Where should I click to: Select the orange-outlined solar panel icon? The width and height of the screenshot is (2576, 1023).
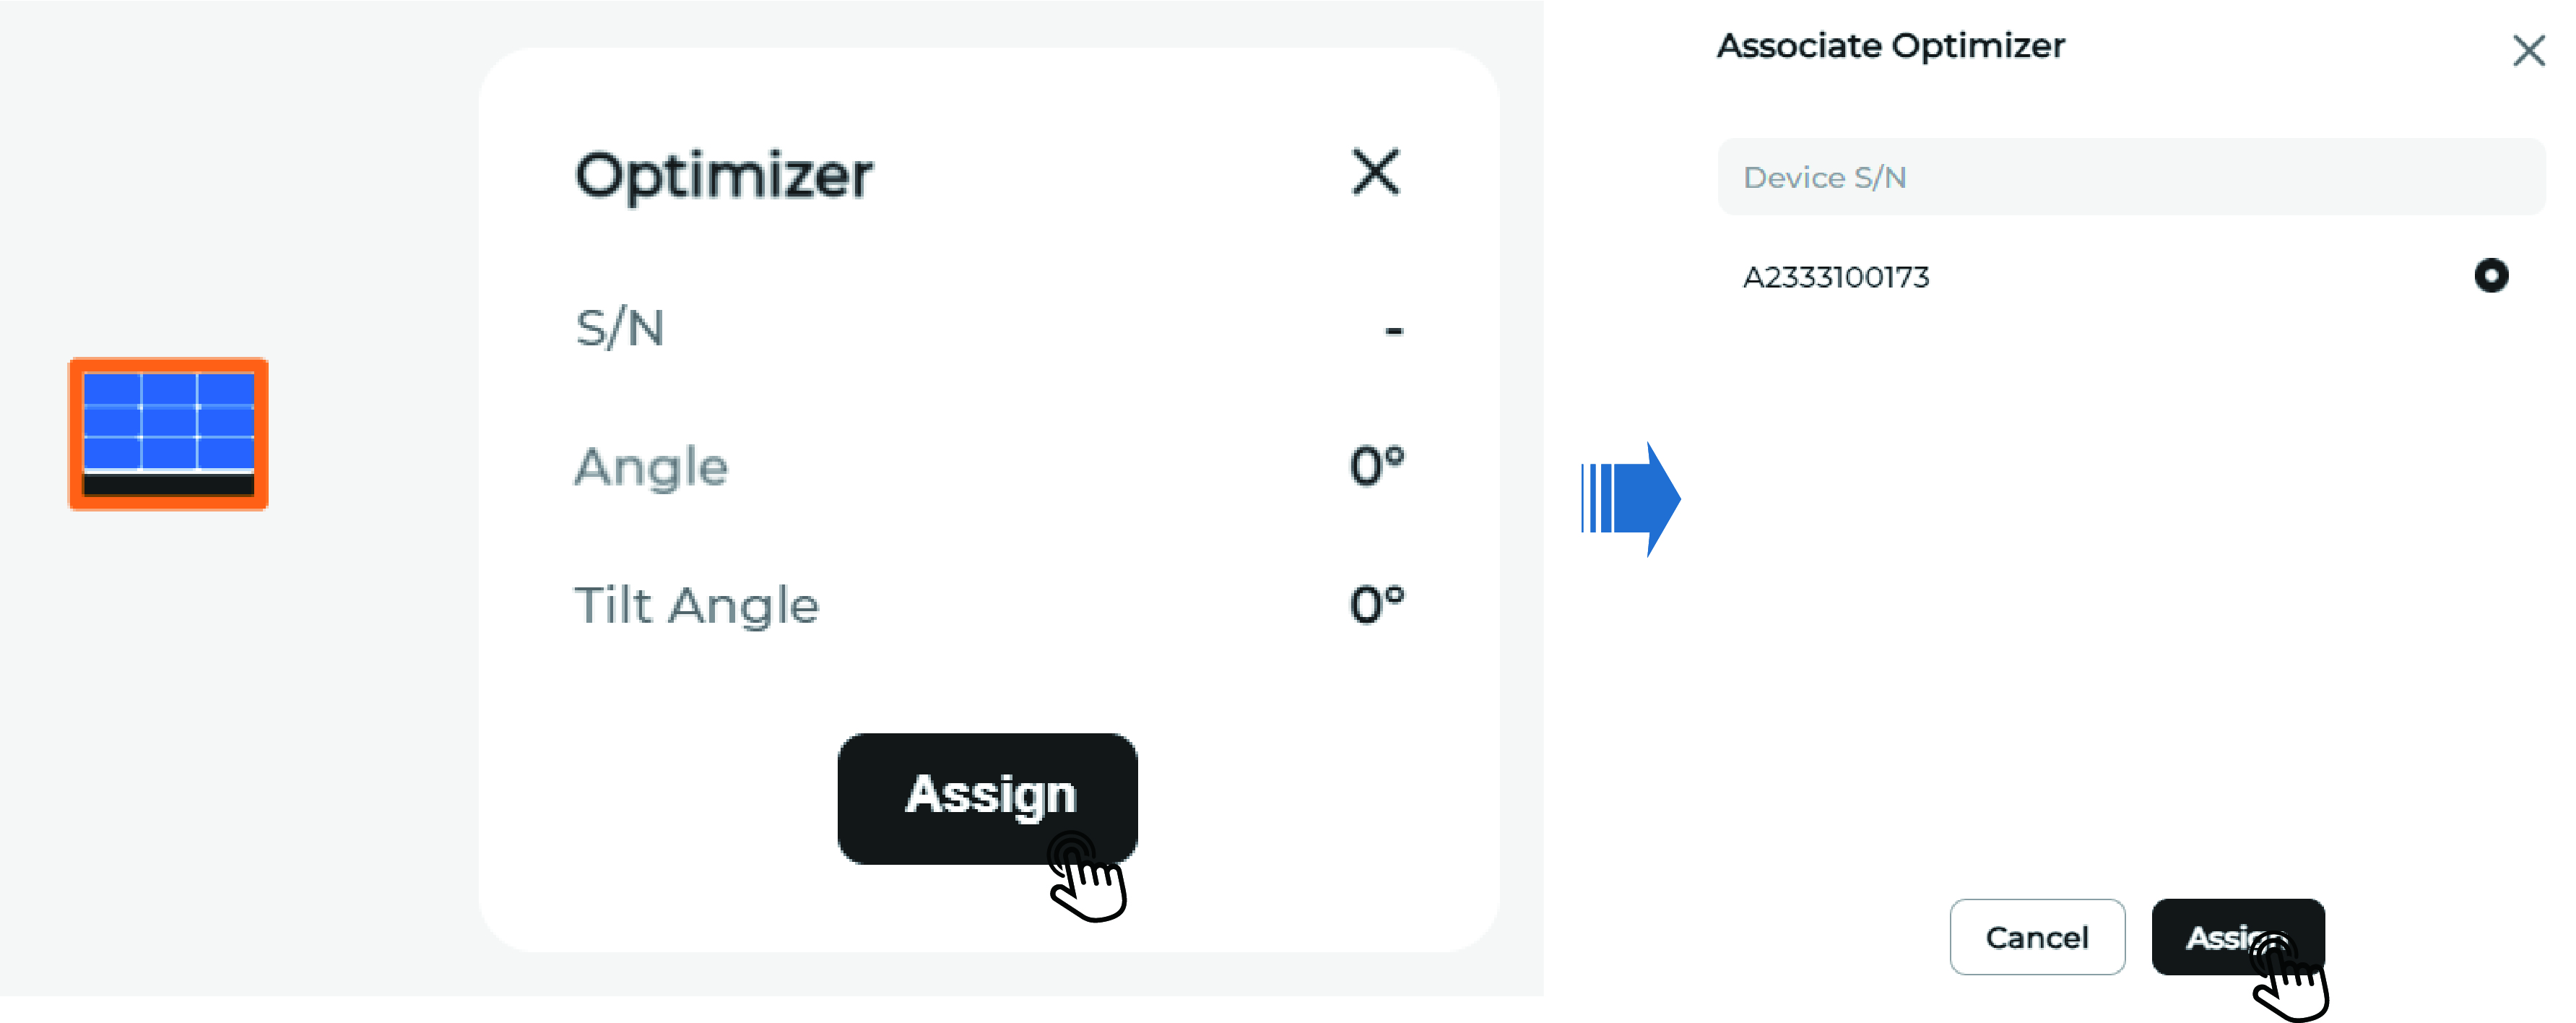[168, 433]
